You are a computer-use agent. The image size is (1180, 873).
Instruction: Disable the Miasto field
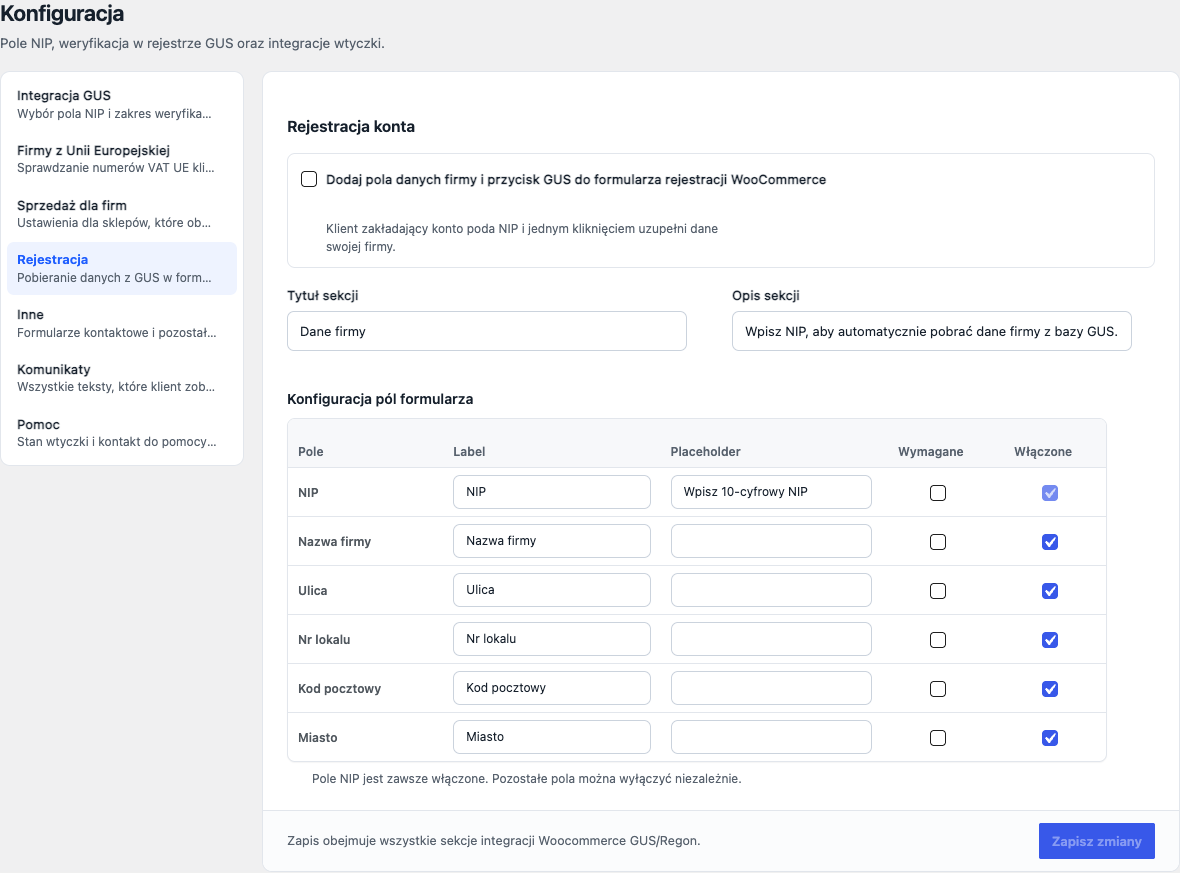coord(1050,738)
